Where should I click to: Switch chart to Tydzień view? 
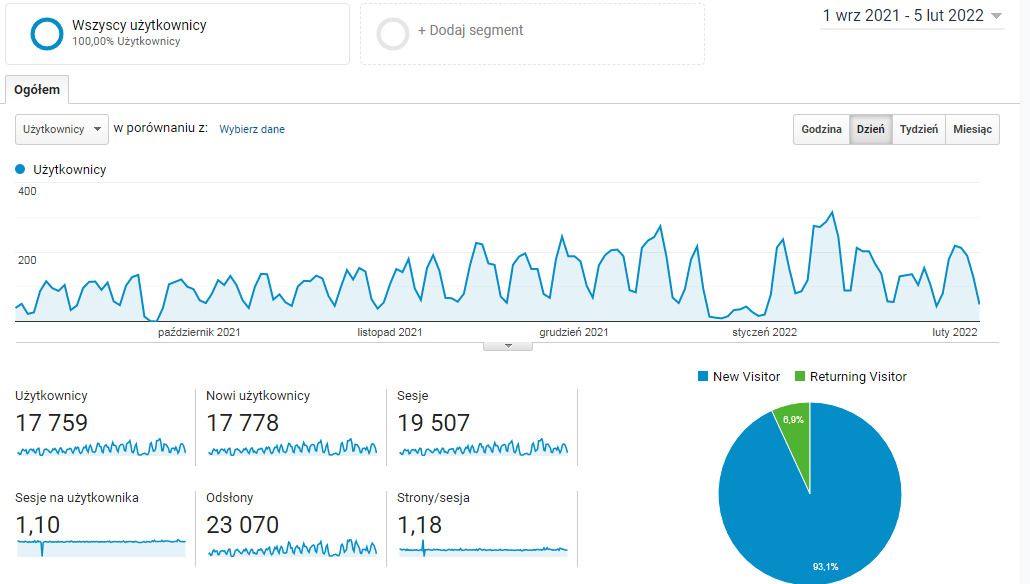(918, 130)
